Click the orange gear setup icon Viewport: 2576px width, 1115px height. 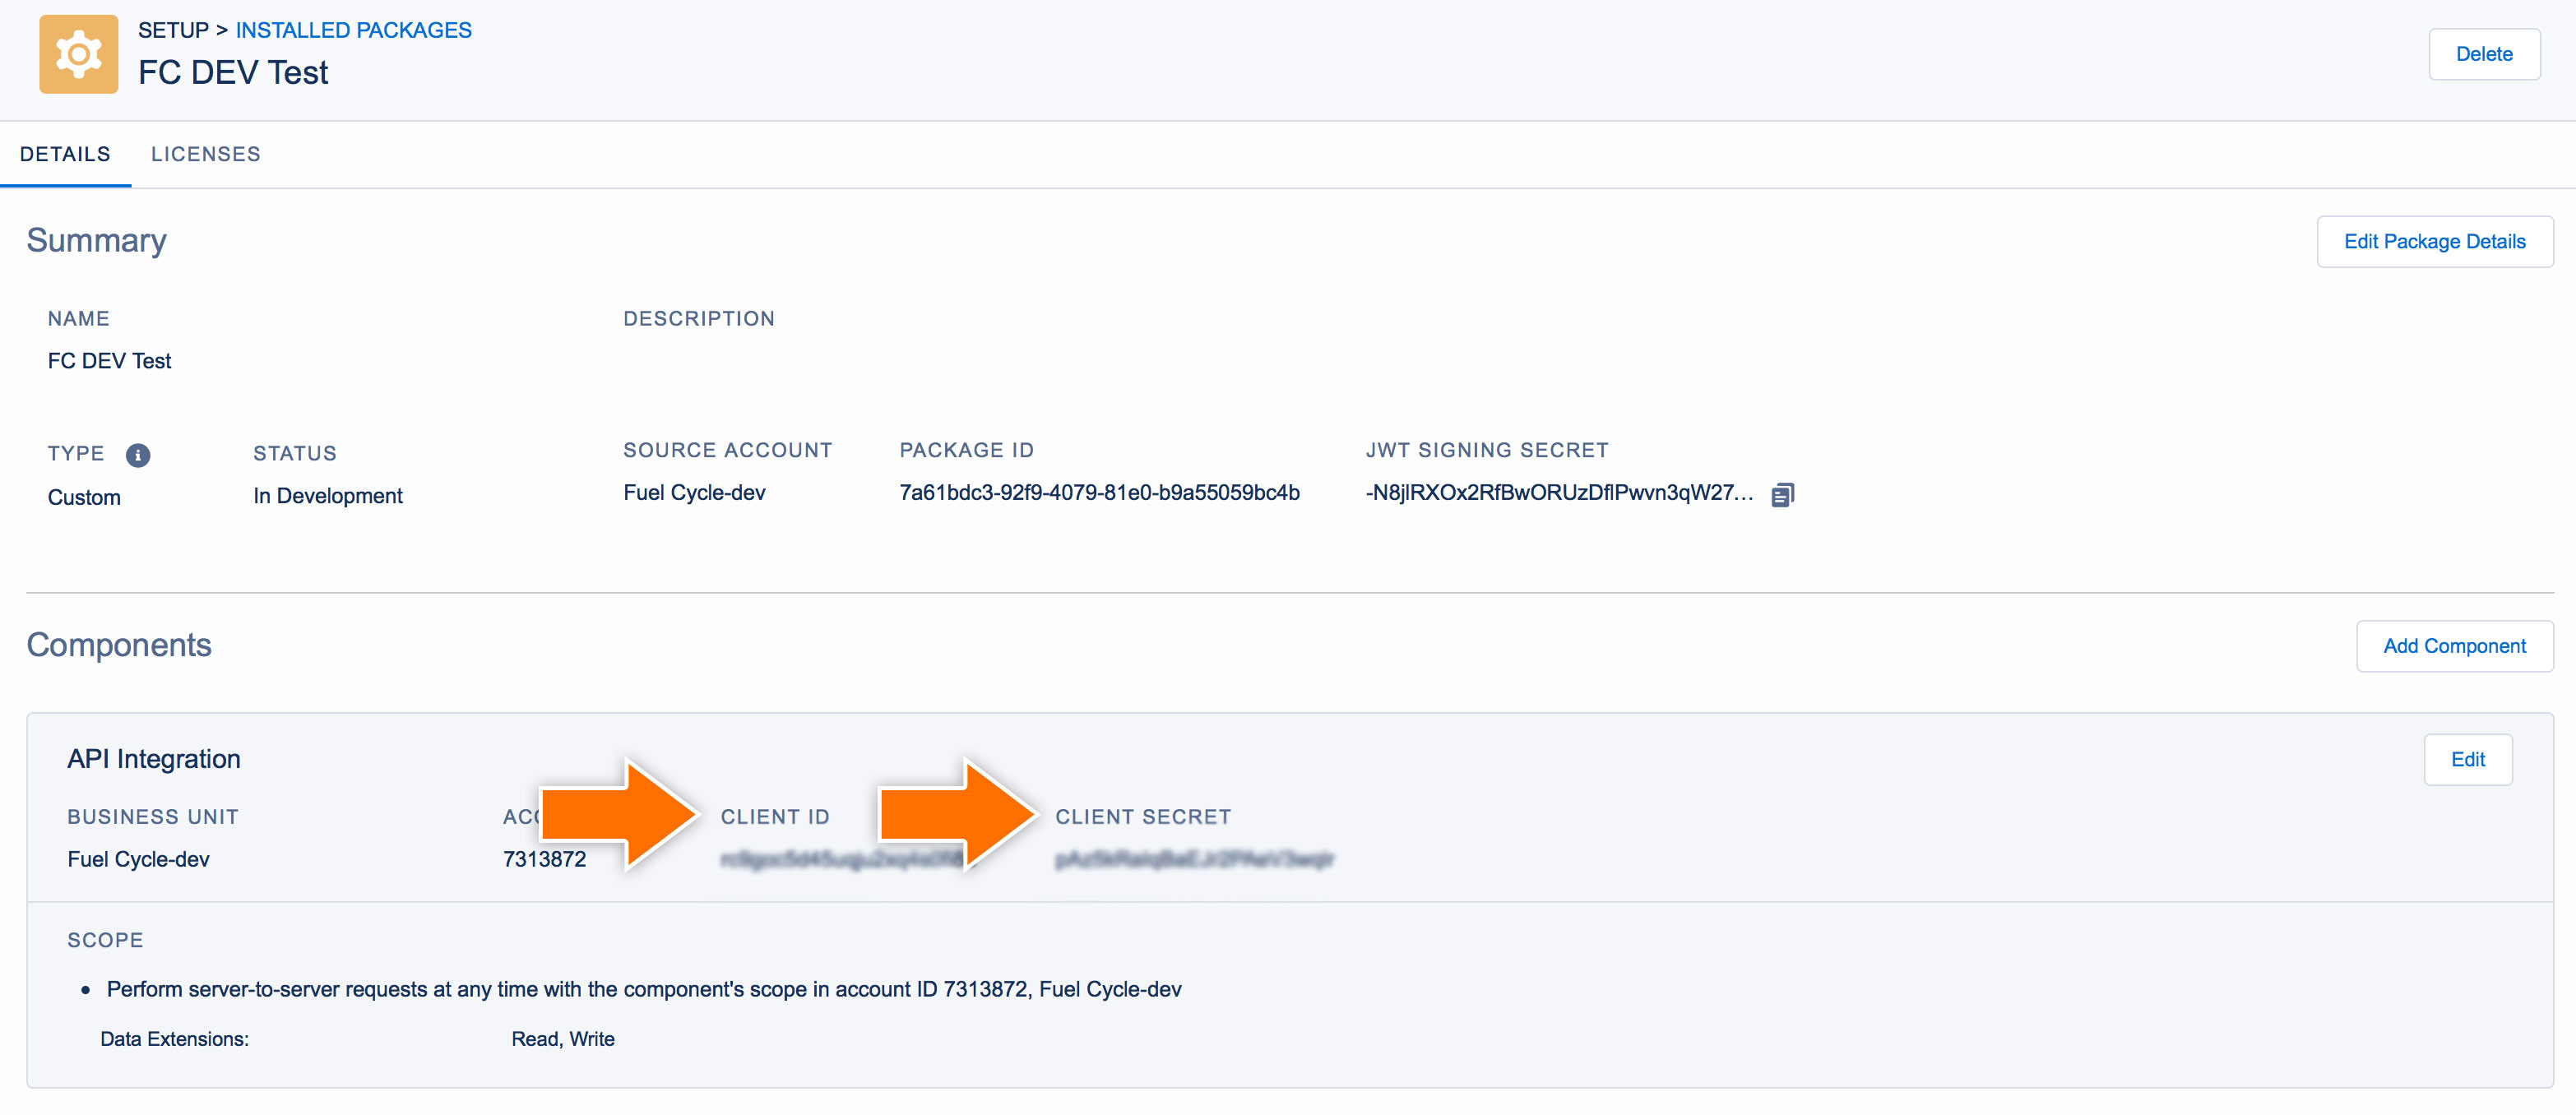point(78,54)
